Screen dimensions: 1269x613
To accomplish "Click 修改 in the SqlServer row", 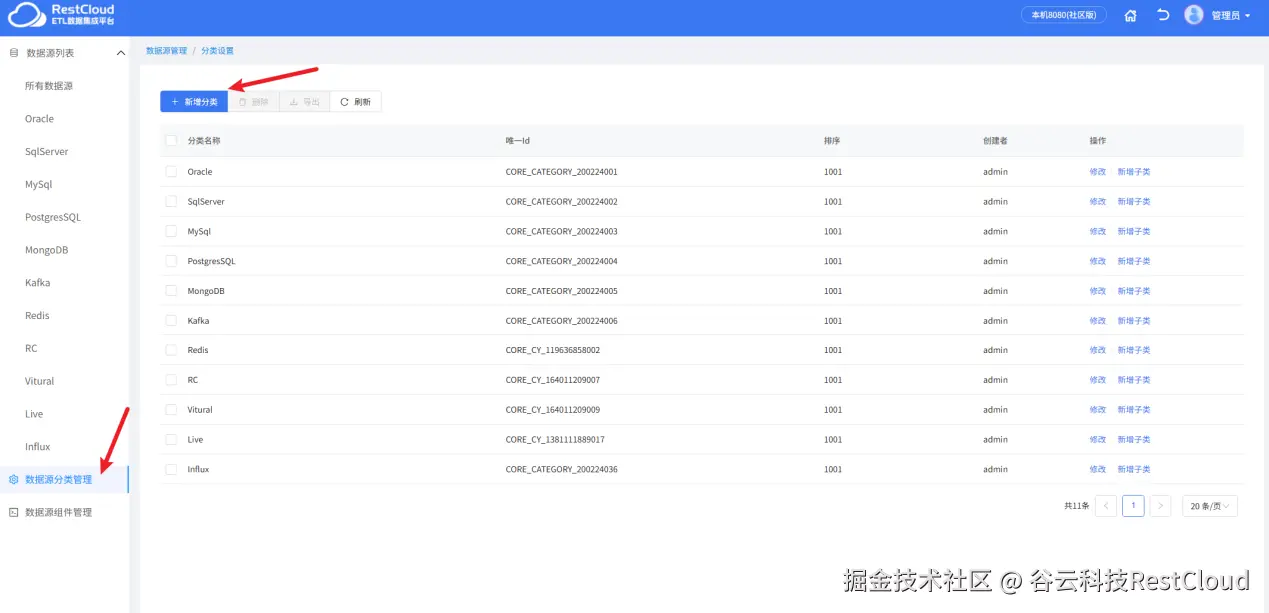I will 1098,202.
